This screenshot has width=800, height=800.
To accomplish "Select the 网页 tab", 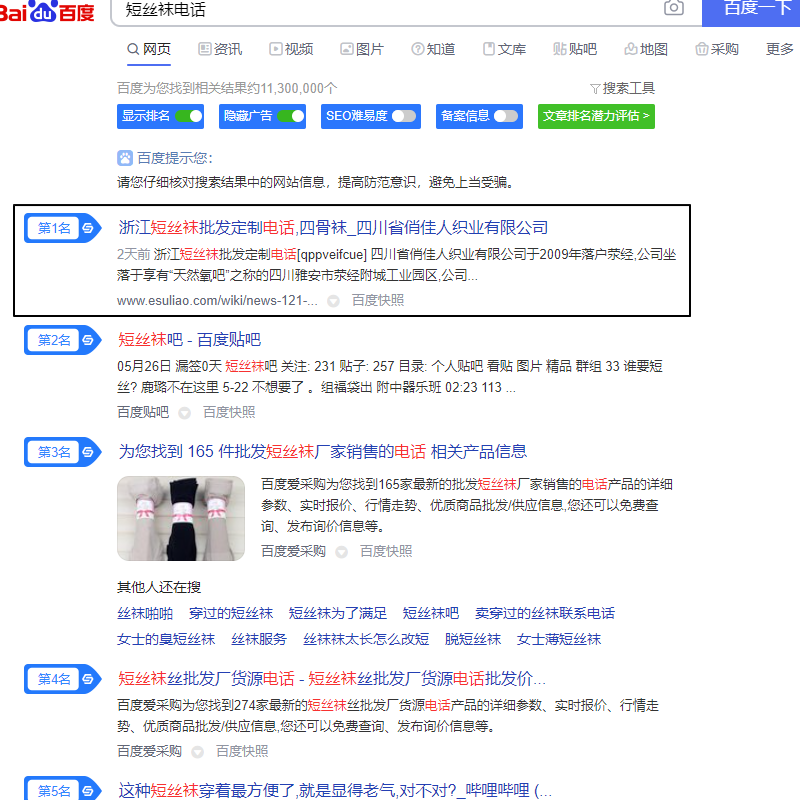I will [148, 49].
